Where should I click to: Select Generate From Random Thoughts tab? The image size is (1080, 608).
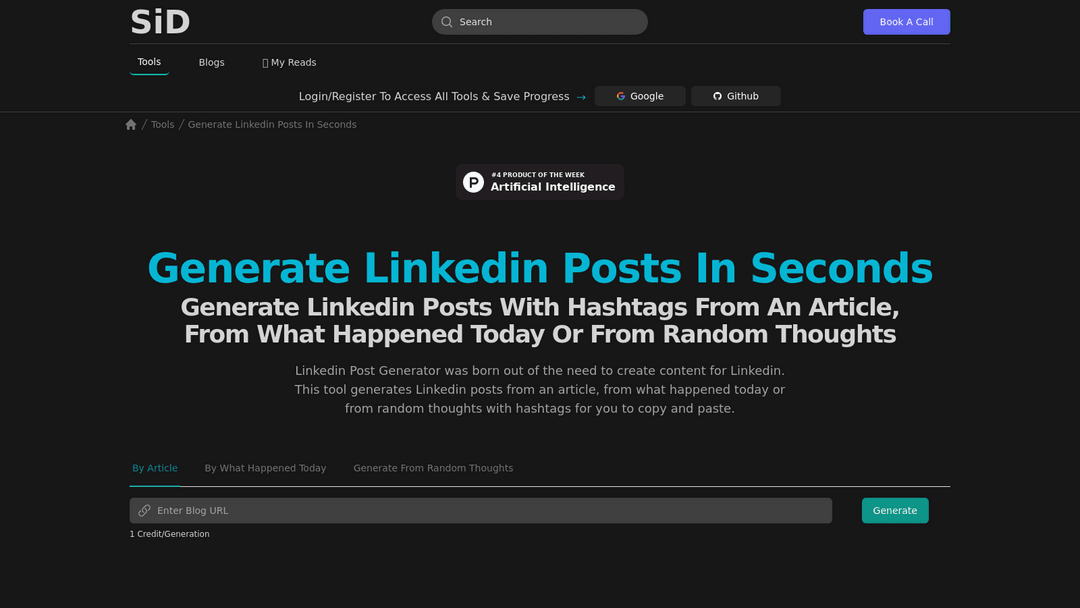(x=433, y=468)
